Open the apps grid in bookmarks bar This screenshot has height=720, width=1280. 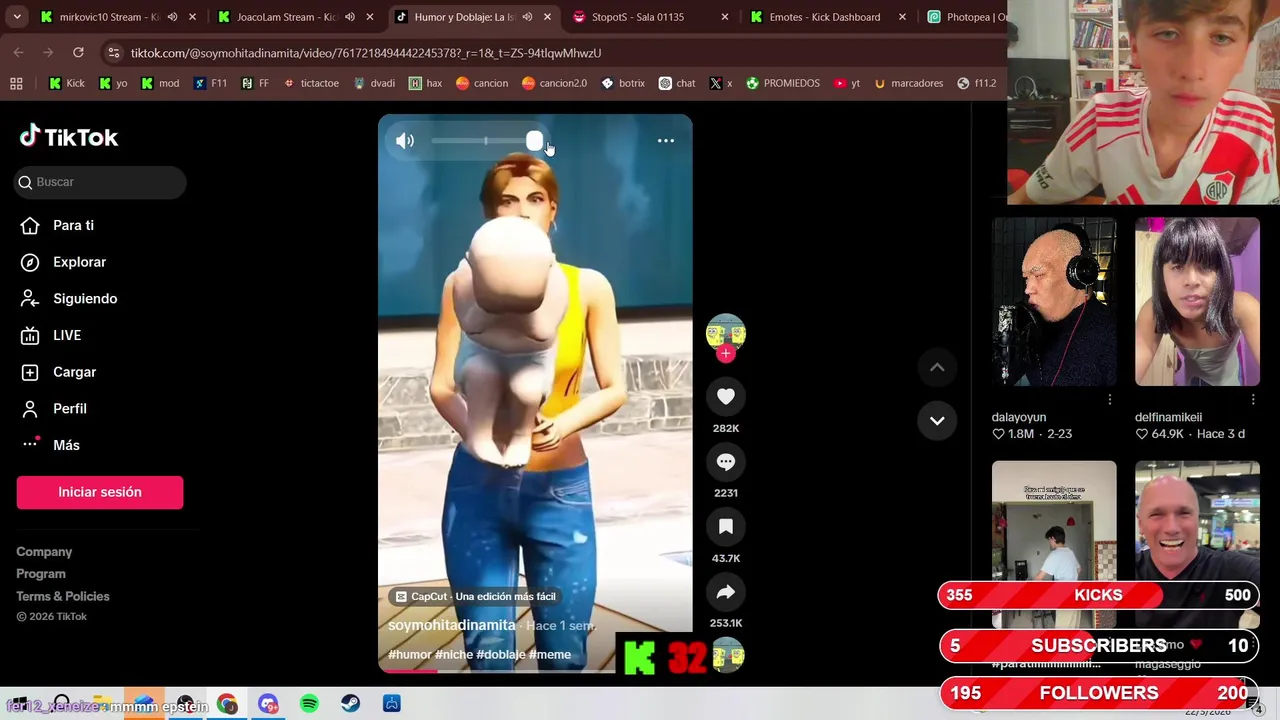pyautogui.click(x=16, y=83)
